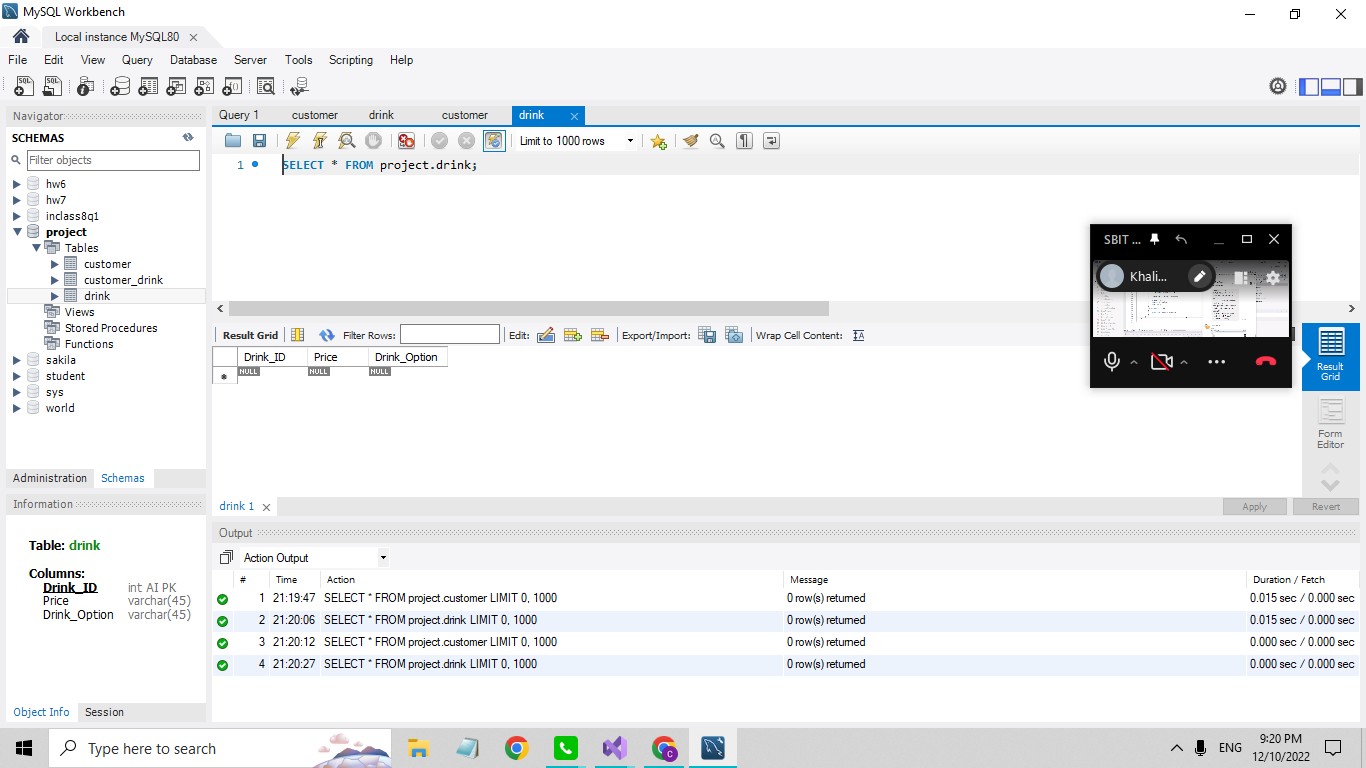Switch to Form Editor view
The height and width of the screenshot is (768, 1366).
1330,424
